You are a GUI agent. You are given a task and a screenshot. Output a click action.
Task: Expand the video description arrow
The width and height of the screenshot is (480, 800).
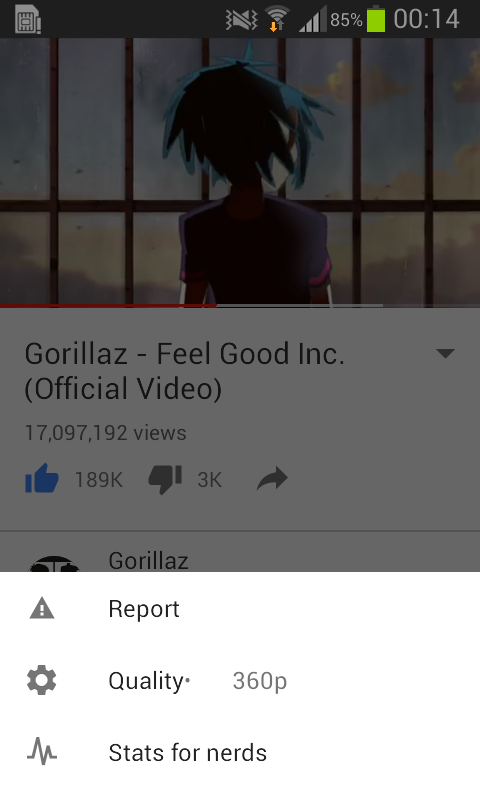coord(445,353)
